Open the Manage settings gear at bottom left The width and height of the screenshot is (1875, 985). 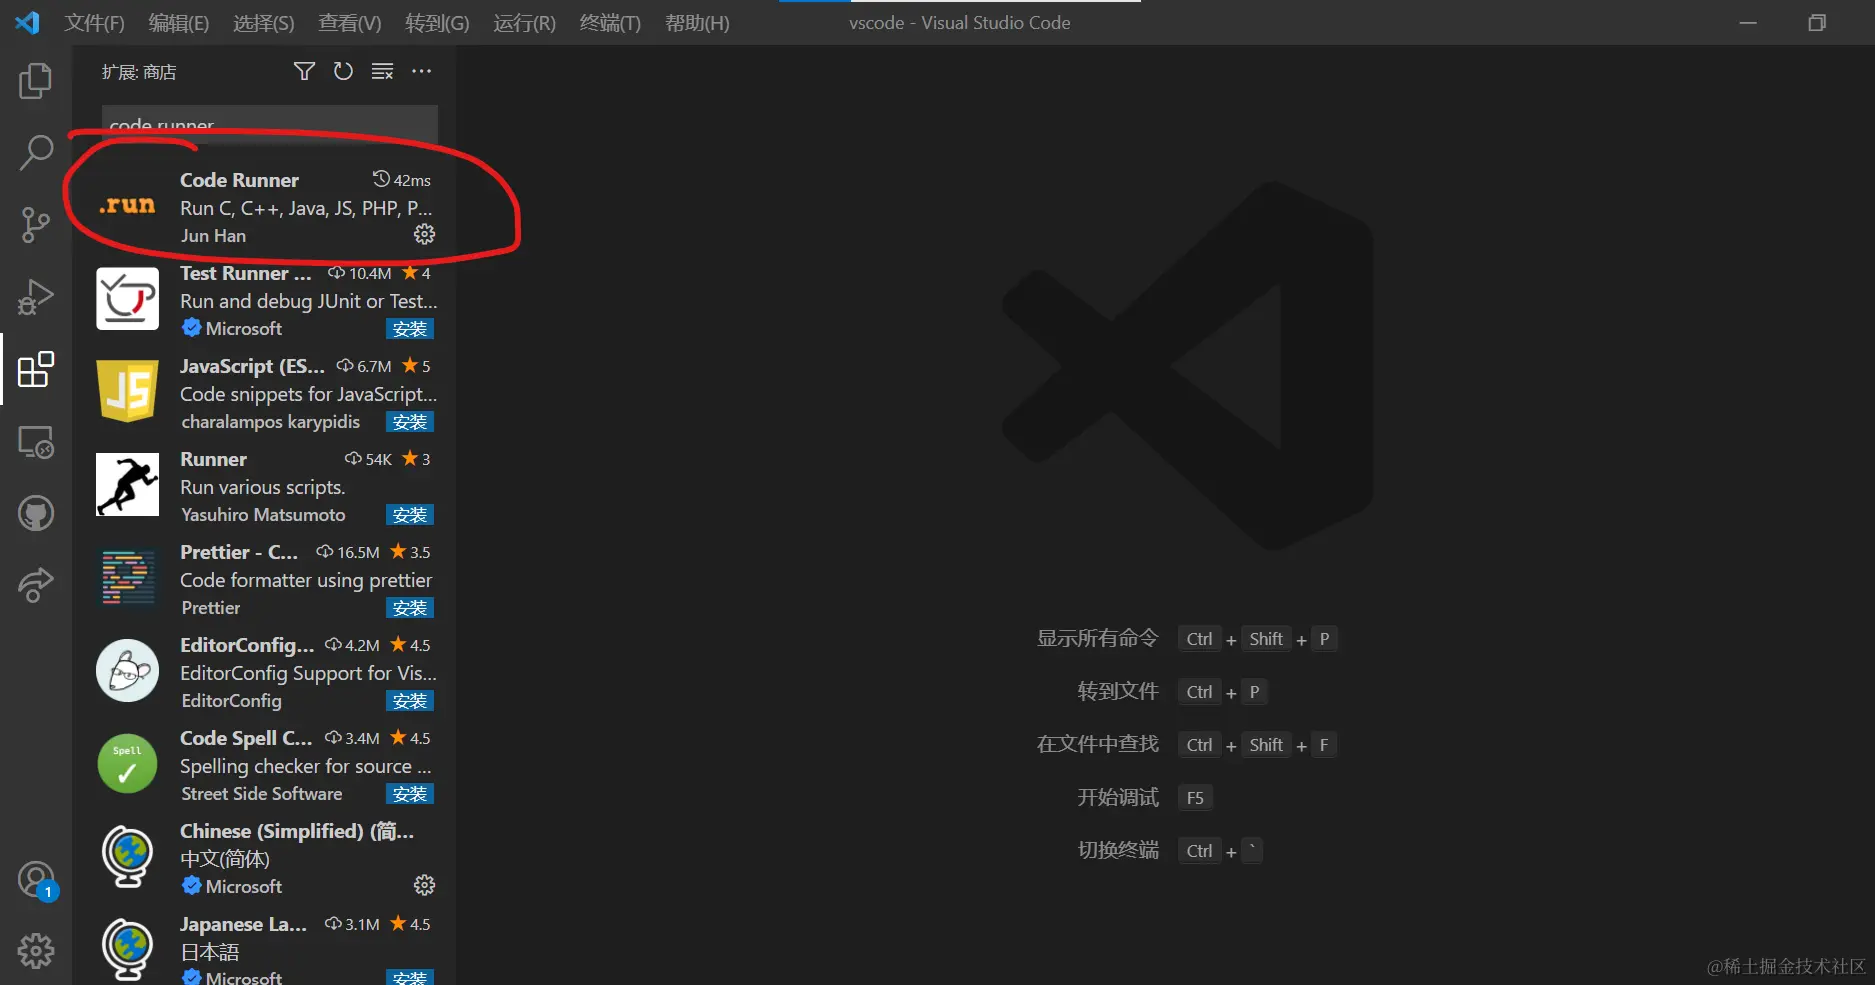(x=36, y=951)
